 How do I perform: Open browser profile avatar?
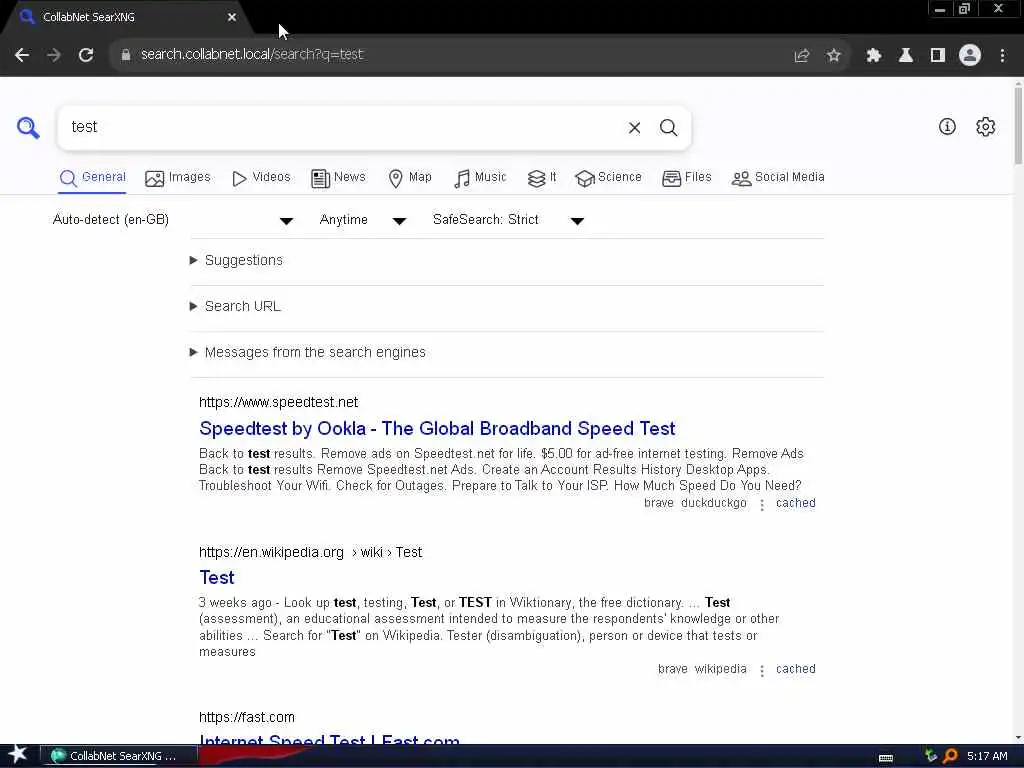[970, 56]
